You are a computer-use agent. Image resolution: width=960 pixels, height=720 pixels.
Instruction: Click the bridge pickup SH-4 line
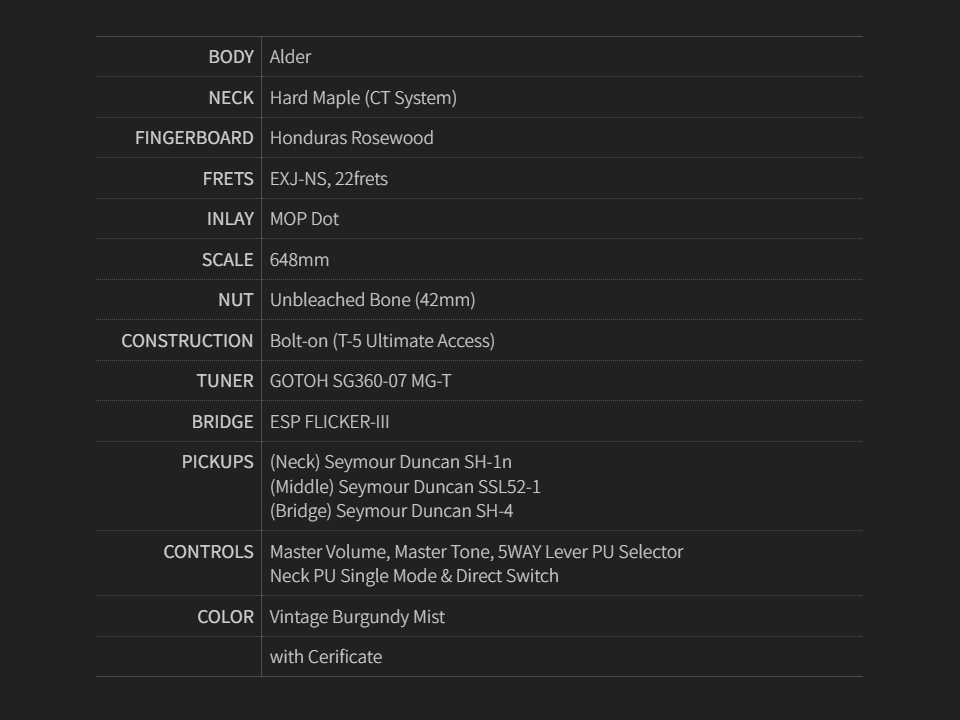click(x=391, y=511)
